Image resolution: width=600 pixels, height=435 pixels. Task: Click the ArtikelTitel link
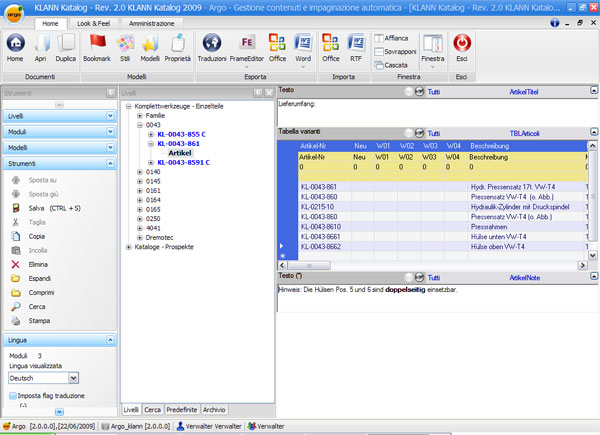tap(524, 92)
